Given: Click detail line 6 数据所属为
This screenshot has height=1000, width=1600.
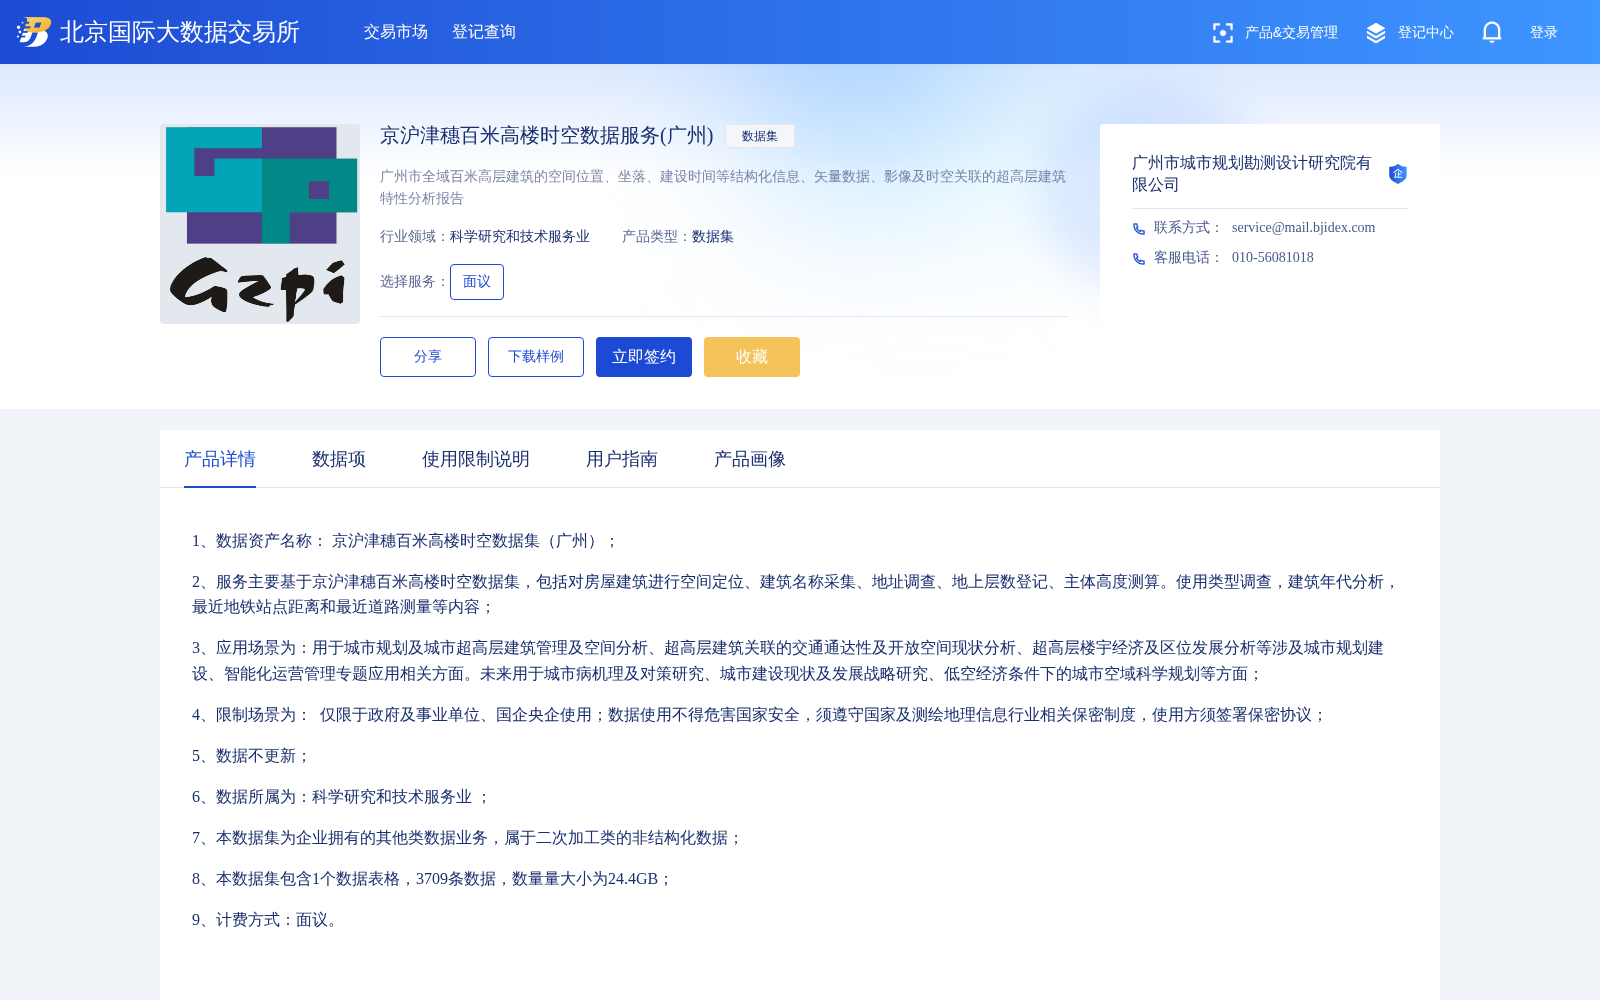Looking at the screenshot, I should click(341, 797).
